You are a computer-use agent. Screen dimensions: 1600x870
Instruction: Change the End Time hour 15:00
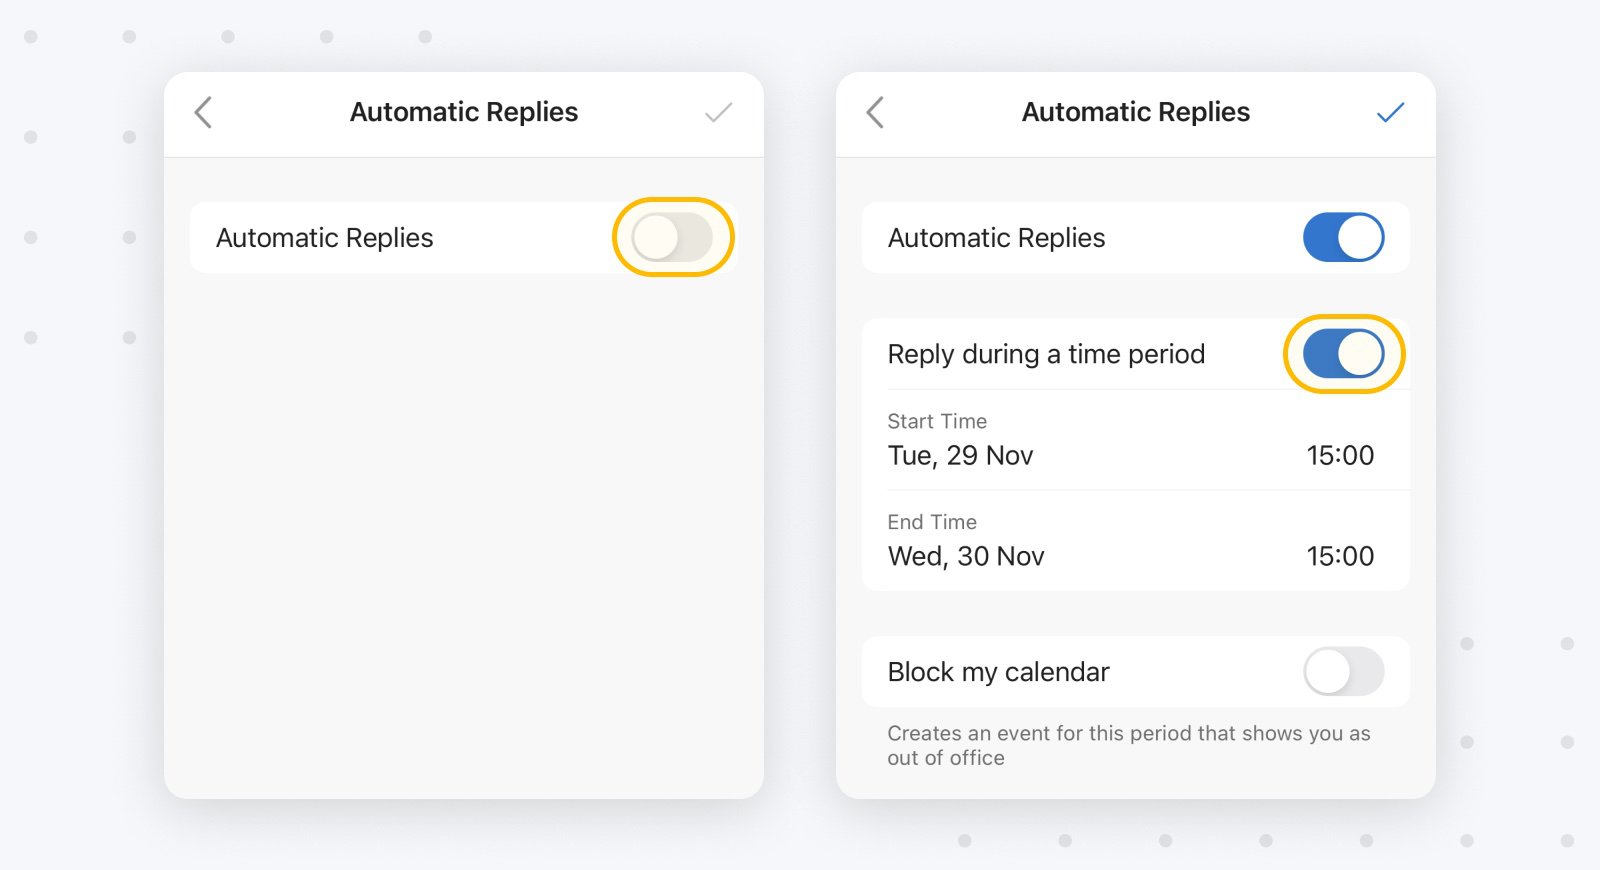click(1340, 556)
